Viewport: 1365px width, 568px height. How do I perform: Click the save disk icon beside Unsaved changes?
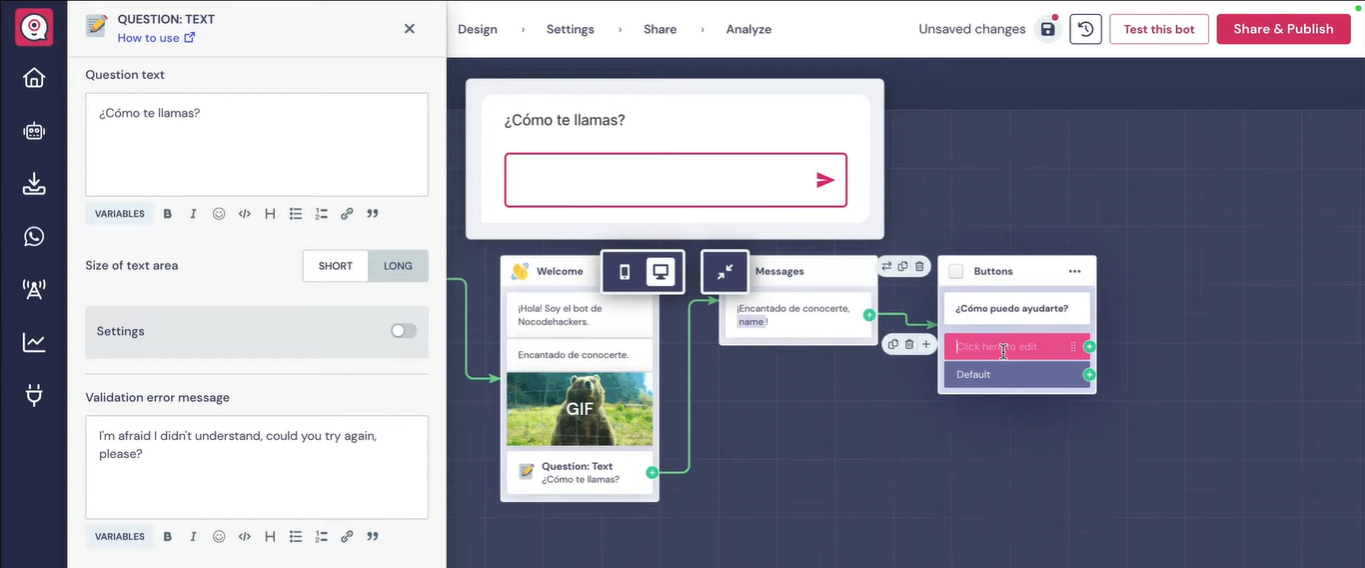pos(1047,29)
